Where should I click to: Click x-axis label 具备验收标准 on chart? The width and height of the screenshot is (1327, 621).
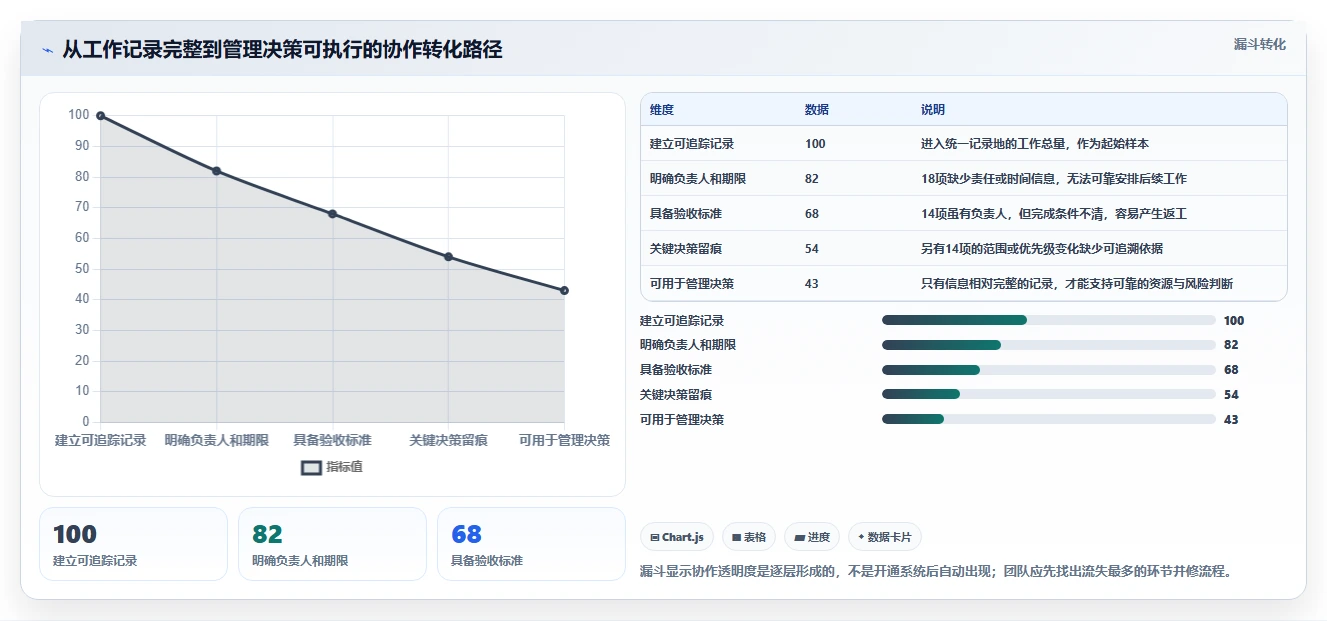point(332,440)
